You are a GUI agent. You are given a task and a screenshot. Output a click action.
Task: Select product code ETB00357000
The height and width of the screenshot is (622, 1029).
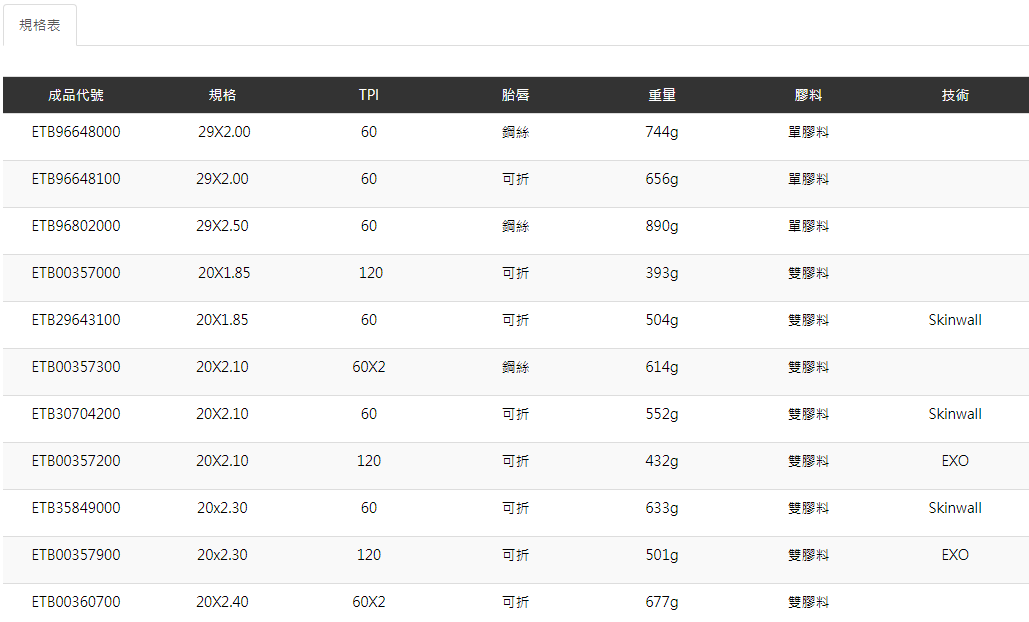point(76,273)
